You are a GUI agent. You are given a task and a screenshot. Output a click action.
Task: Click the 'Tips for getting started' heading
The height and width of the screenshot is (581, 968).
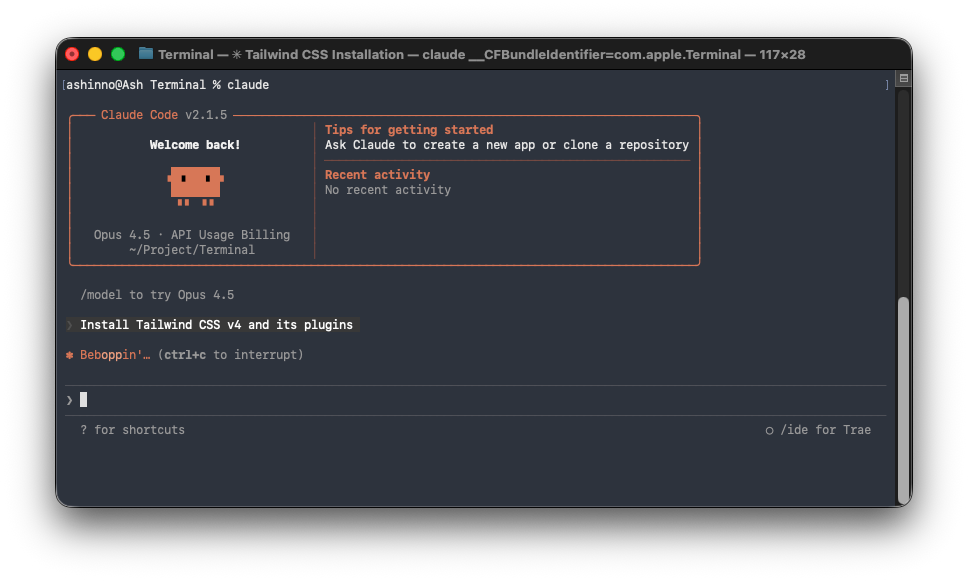click(x=409, y=130)
